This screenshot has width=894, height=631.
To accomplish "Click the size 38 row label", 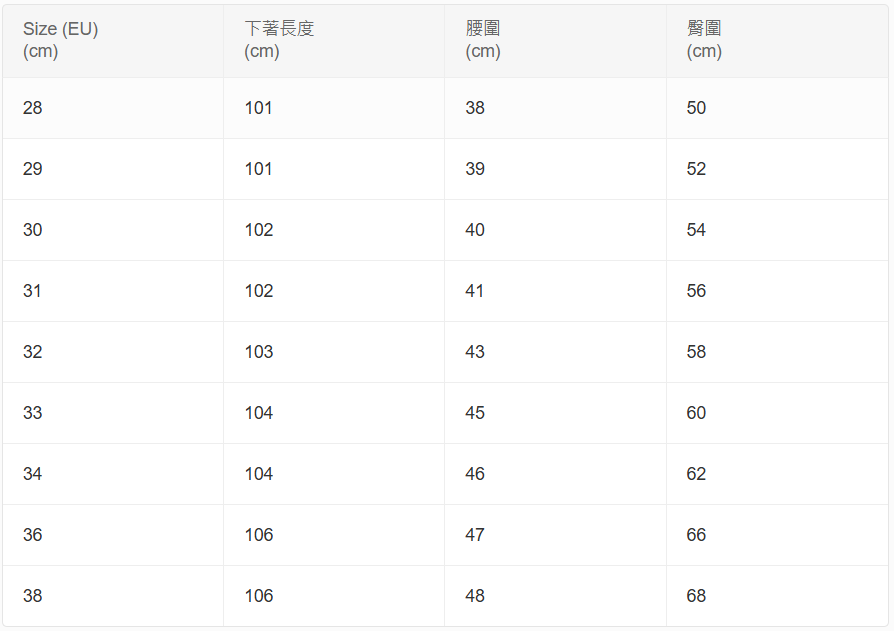I will coord(33,596).
